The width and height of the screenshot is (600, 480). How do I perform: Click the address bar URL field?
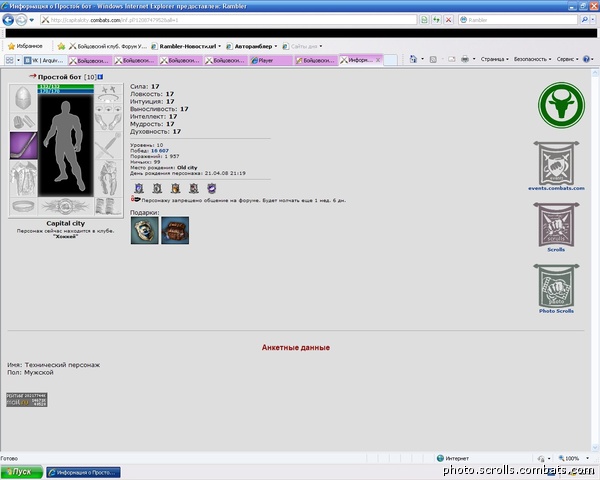228,20
